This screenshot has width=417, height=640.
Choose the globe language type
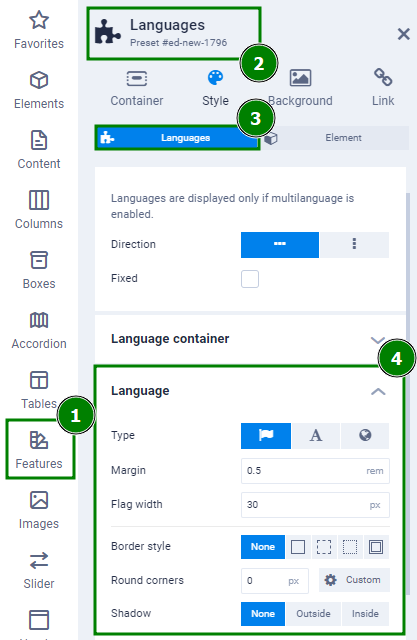(365, 436)
